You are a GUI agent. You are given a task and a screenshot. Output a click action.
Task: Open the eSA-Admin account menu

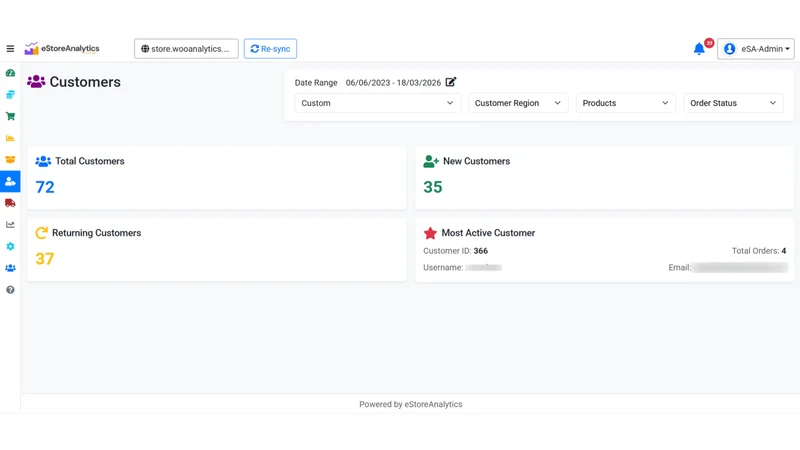coord(756,49)
